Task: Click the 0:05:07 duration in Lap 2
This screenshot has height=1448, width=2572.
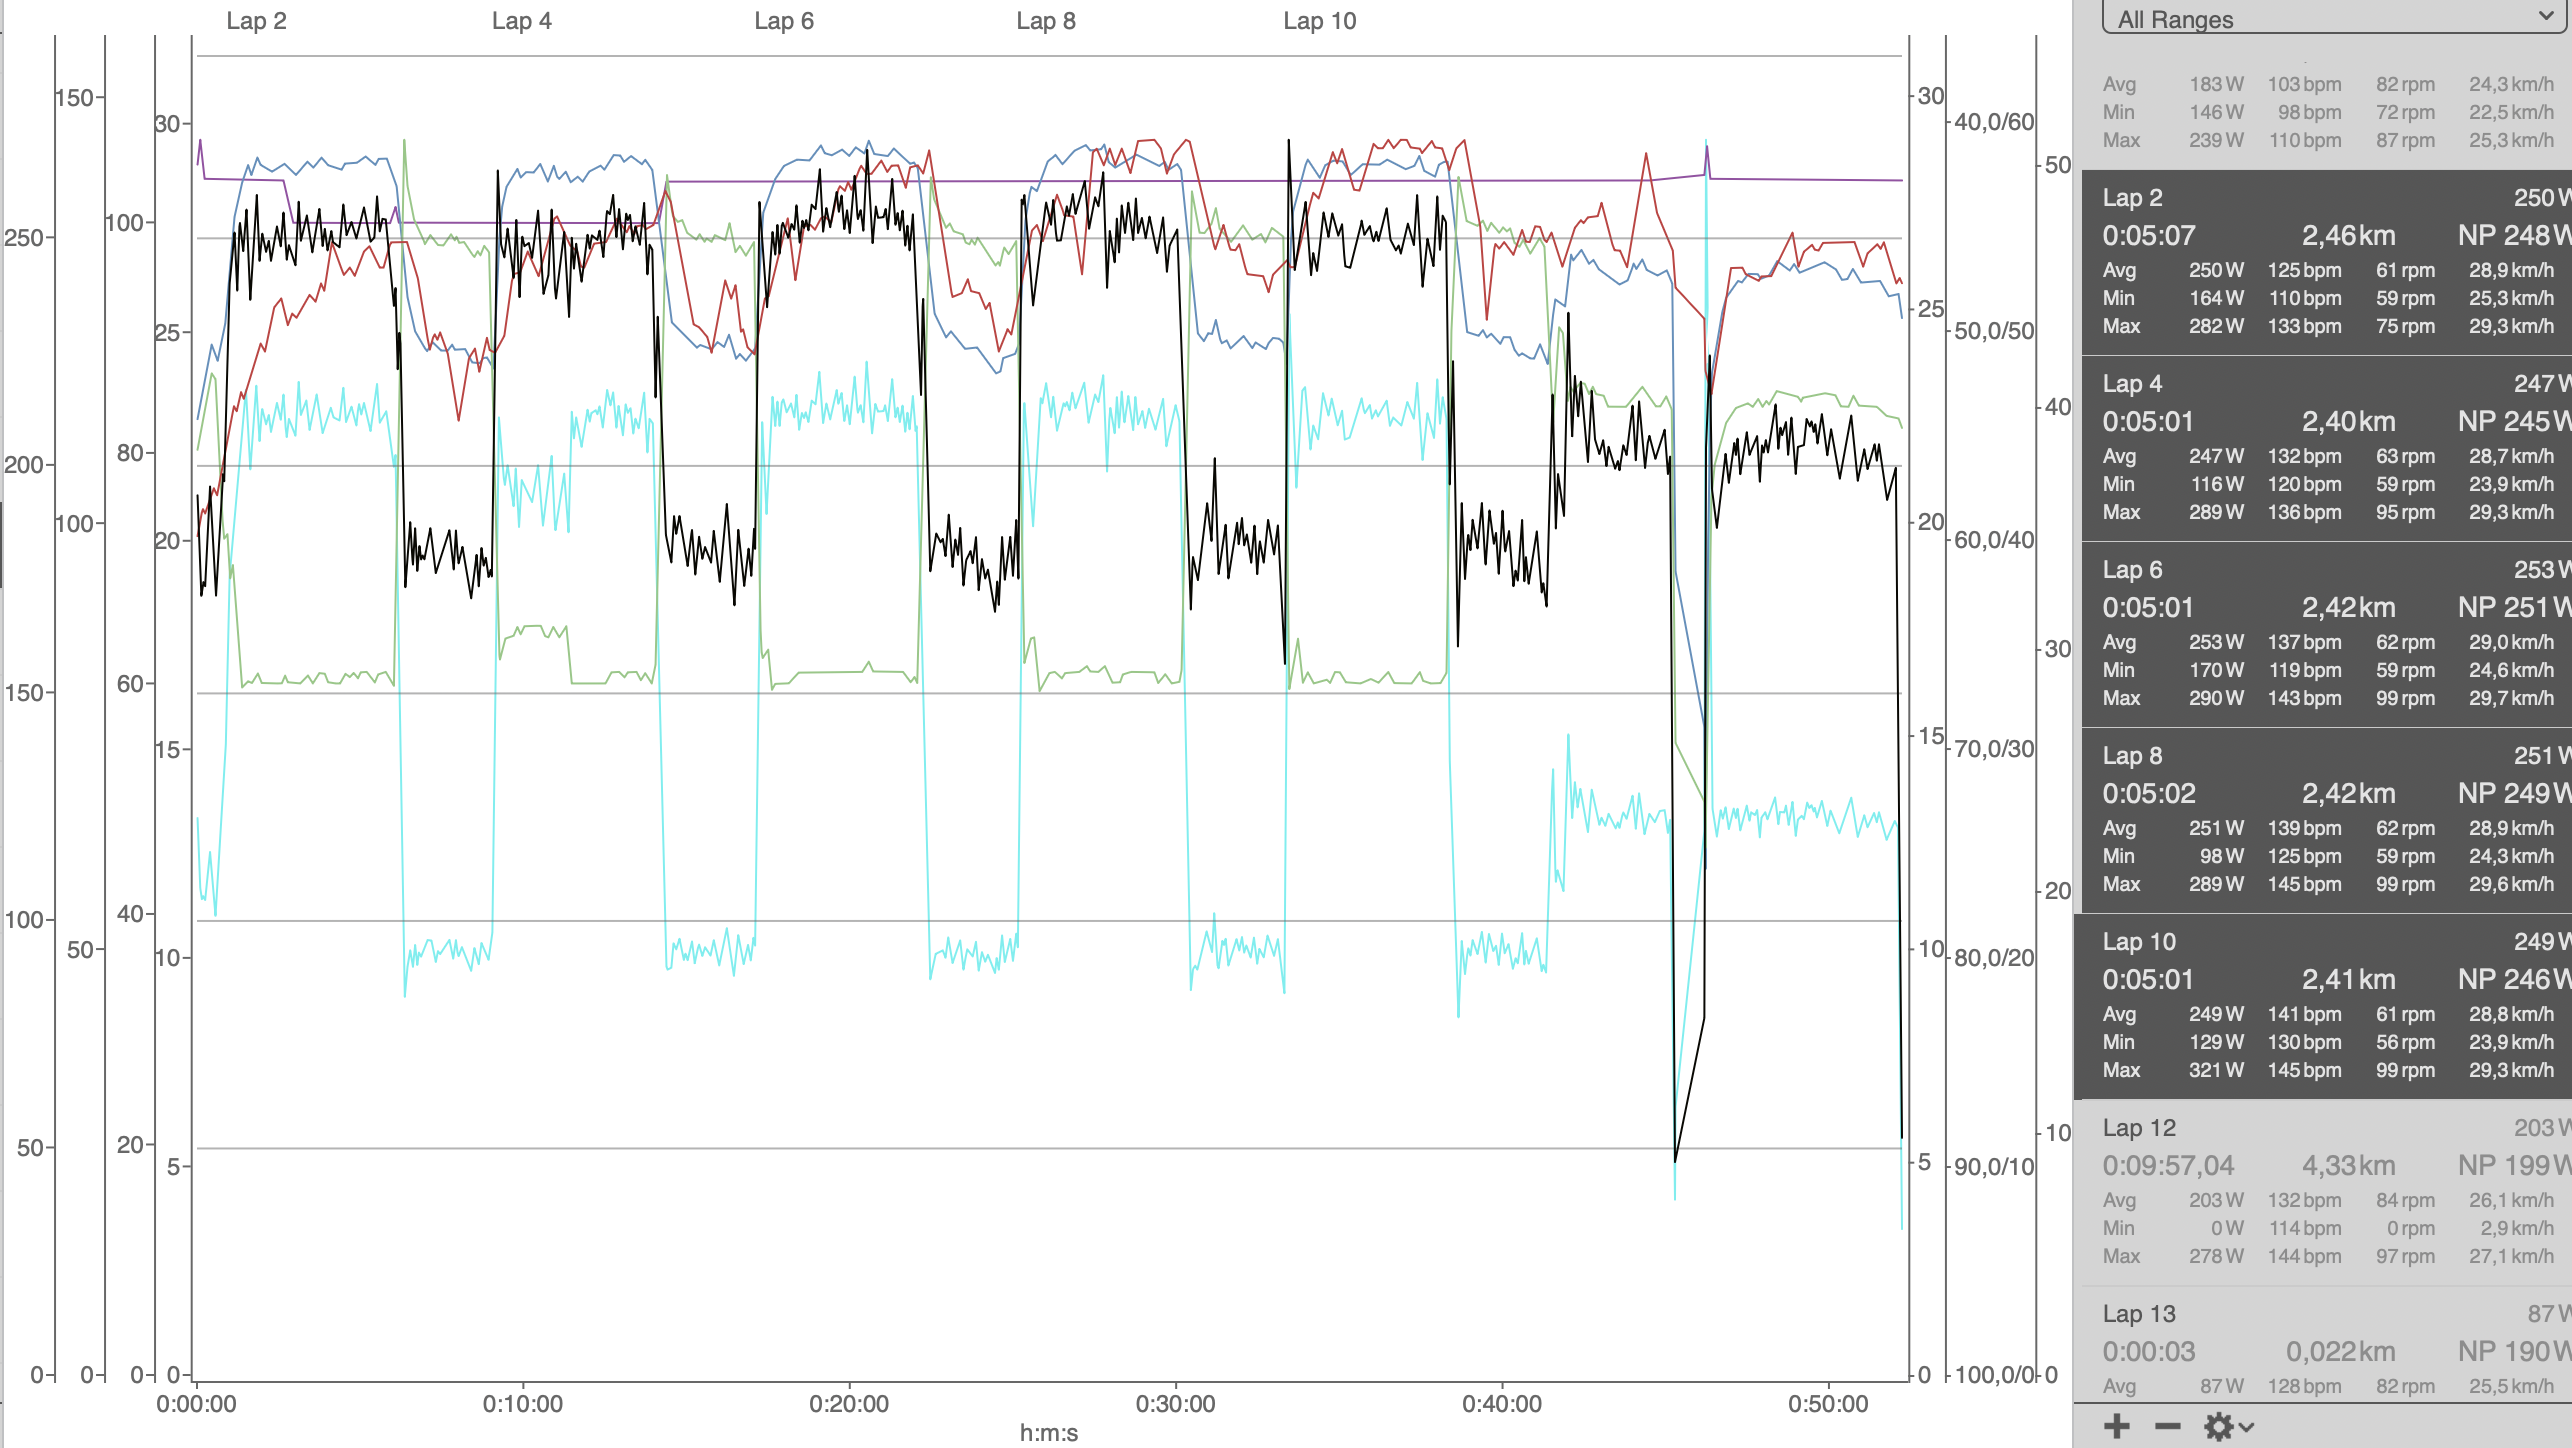Action: 2148,236
